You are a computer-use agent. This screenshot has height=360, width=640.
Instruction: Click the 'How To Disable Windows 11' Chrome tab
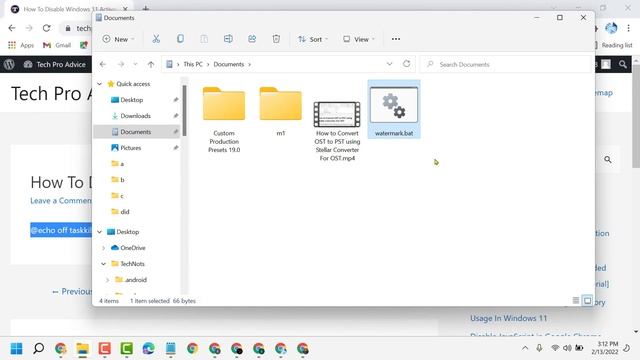click(x=69, y=9)
